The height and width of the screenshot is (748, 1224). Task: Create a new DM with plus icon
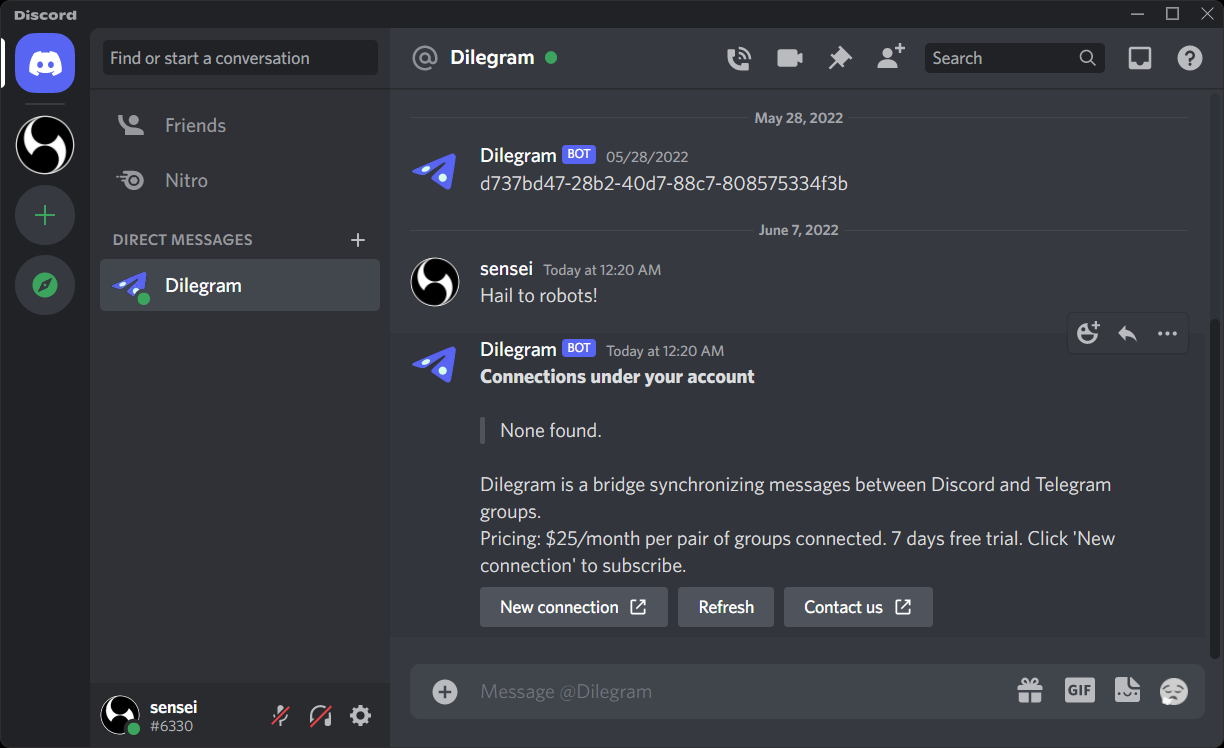coord(358,240)
